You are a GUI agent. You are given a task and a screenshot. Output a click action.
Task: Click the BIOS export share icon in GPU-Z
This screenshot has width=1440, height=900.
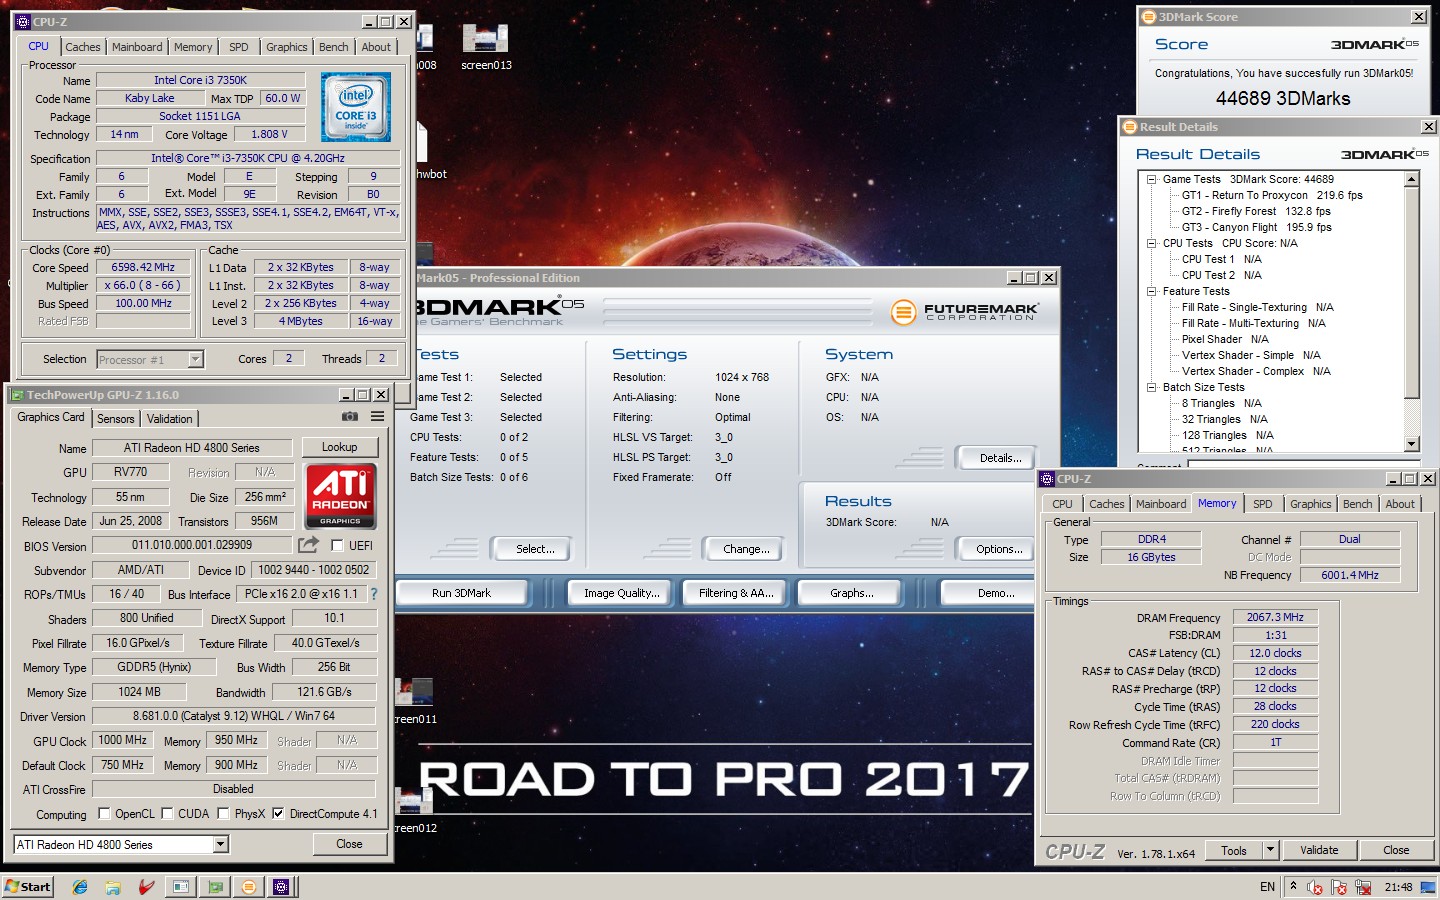pyautogui.click(x=308, y=544)
